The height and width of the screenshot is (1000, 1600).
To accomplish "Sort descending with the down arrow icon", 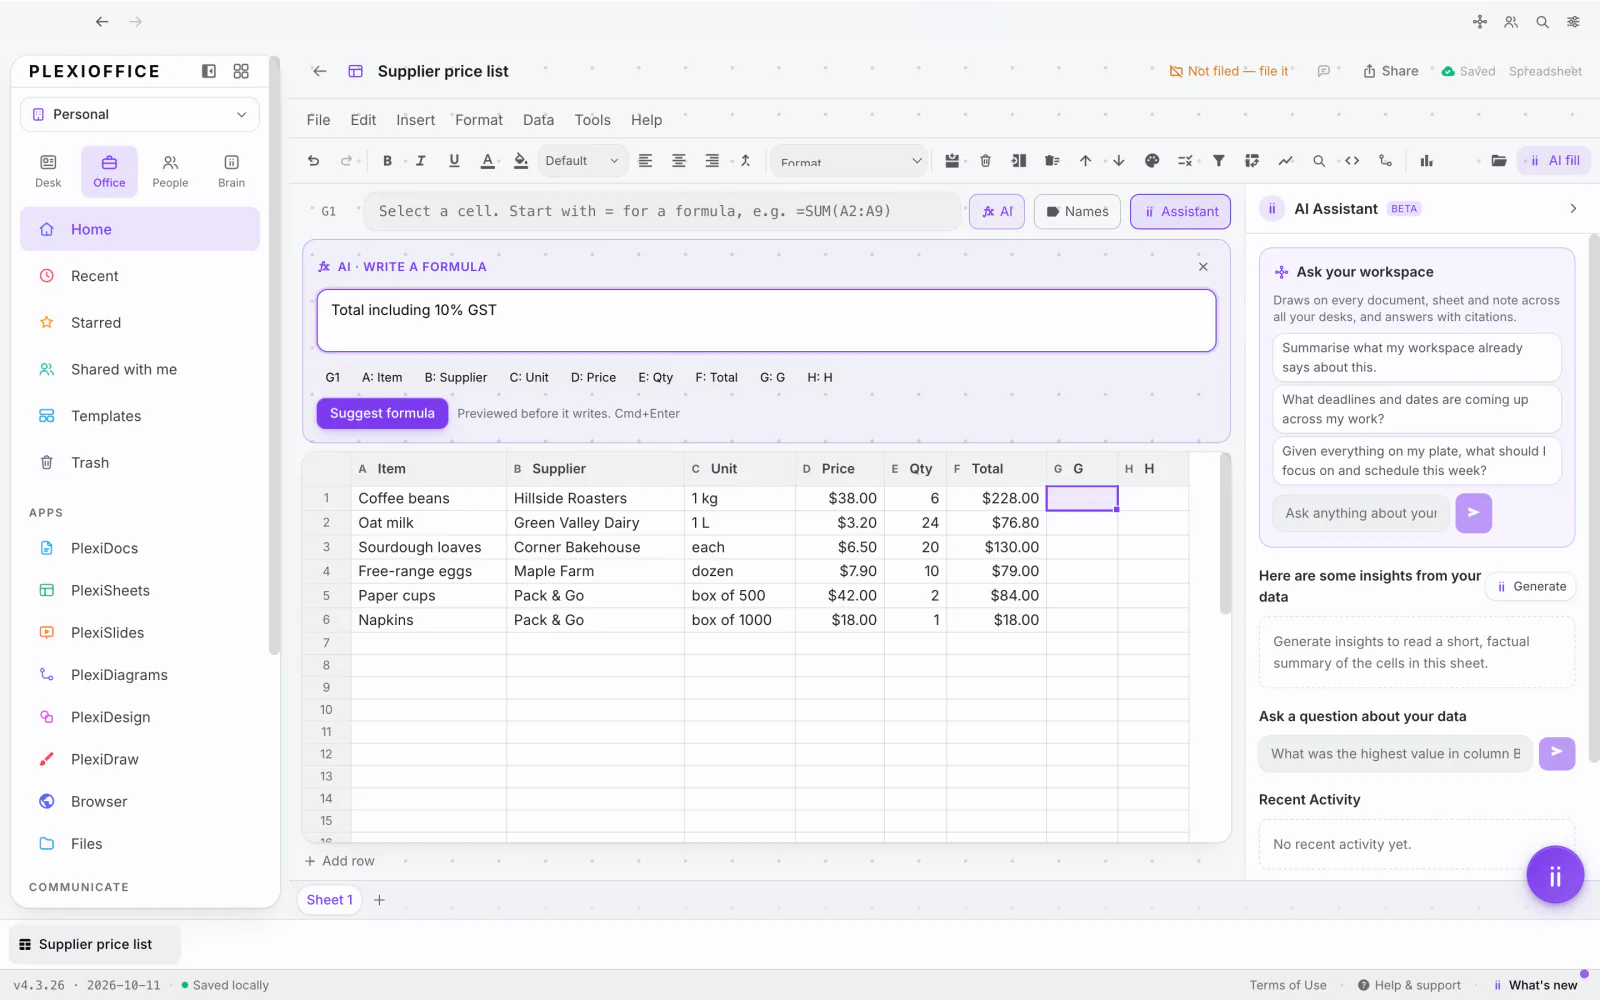I will (1119, 161).
